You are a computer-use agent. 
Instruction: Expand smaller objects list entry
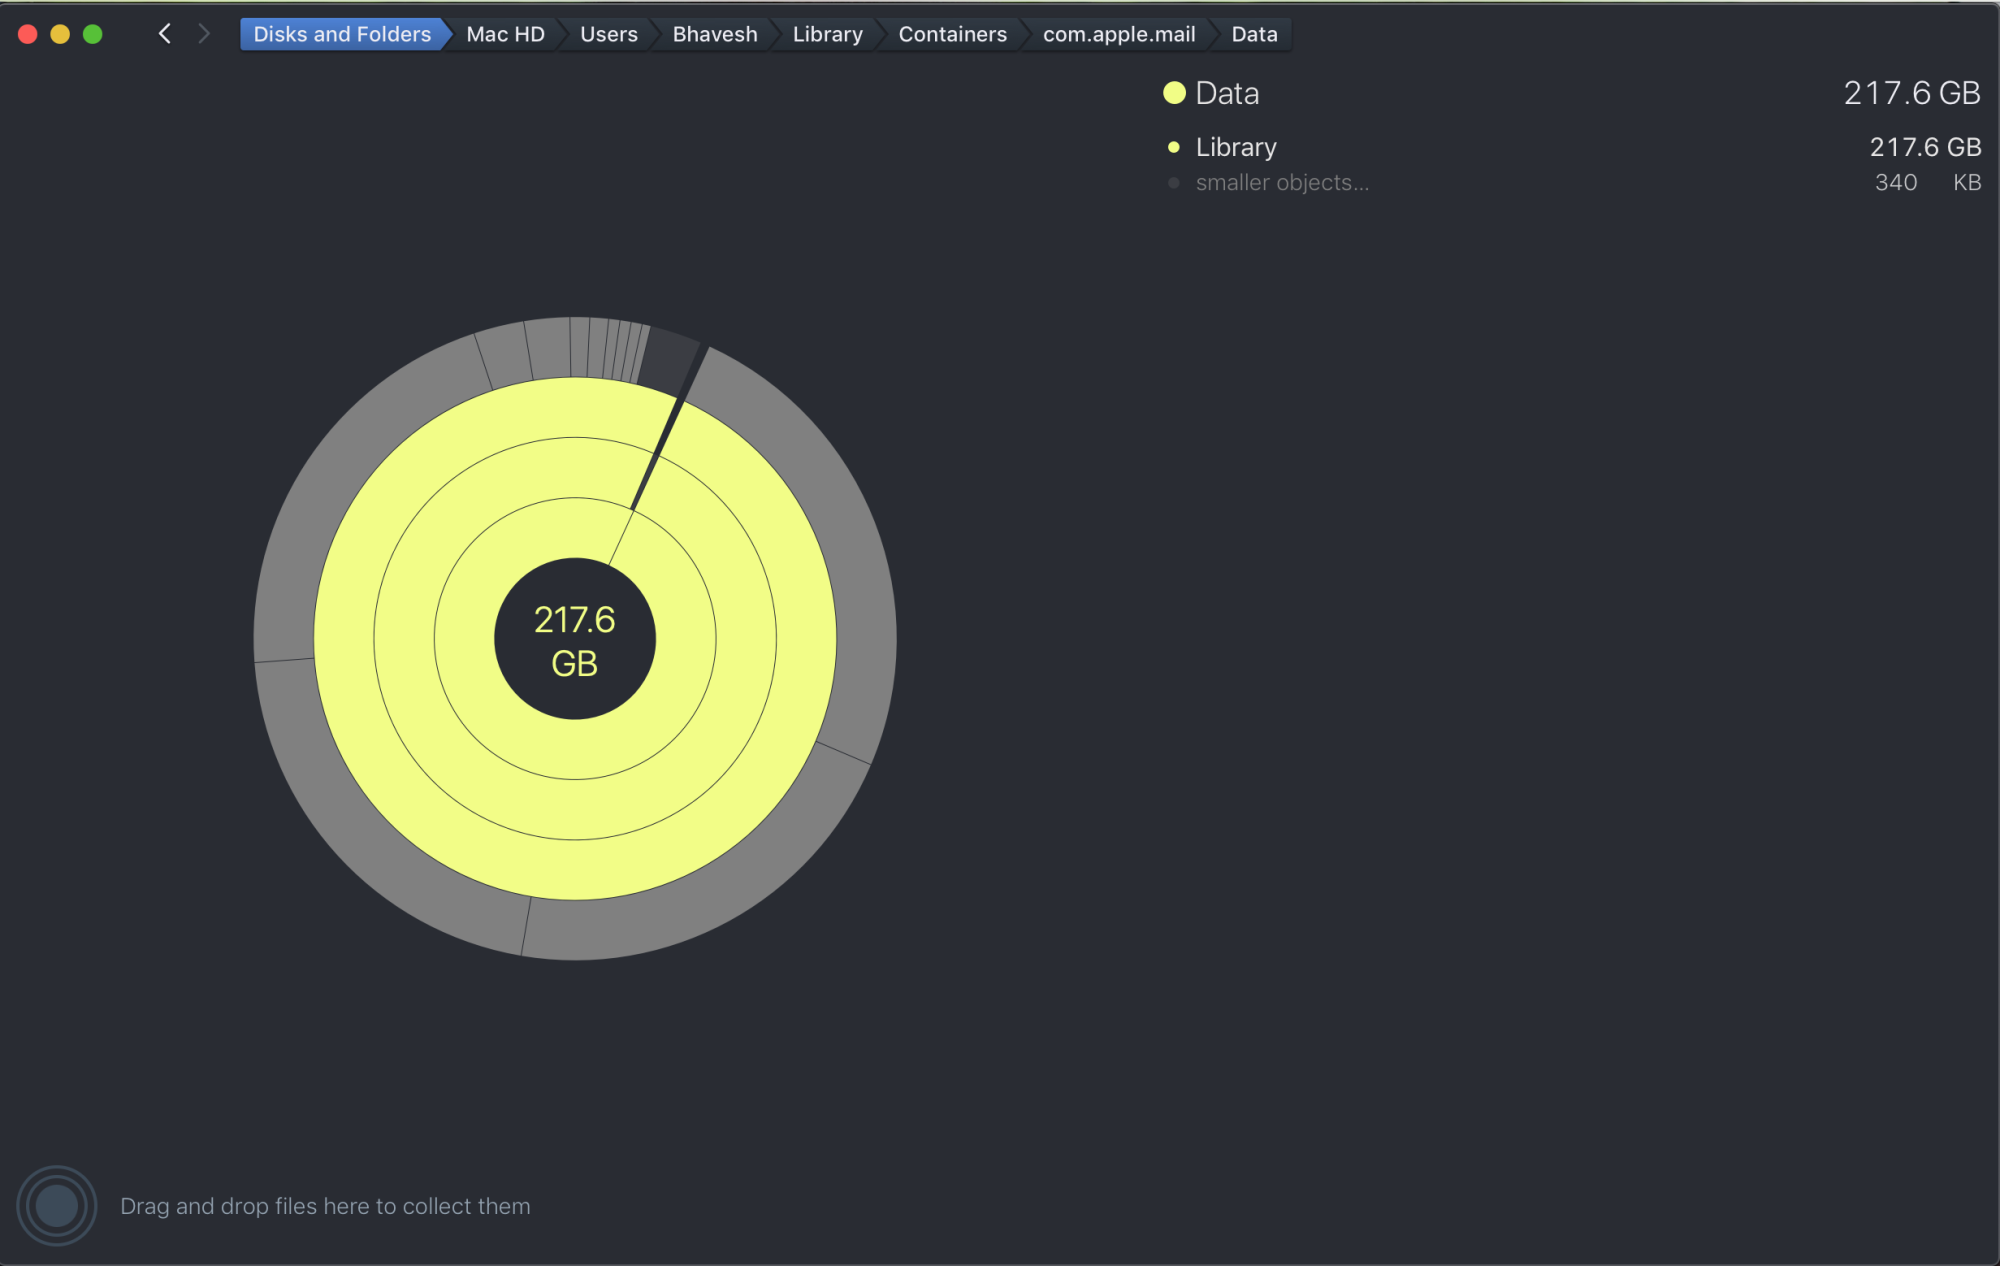click(x=1281, y=183)
